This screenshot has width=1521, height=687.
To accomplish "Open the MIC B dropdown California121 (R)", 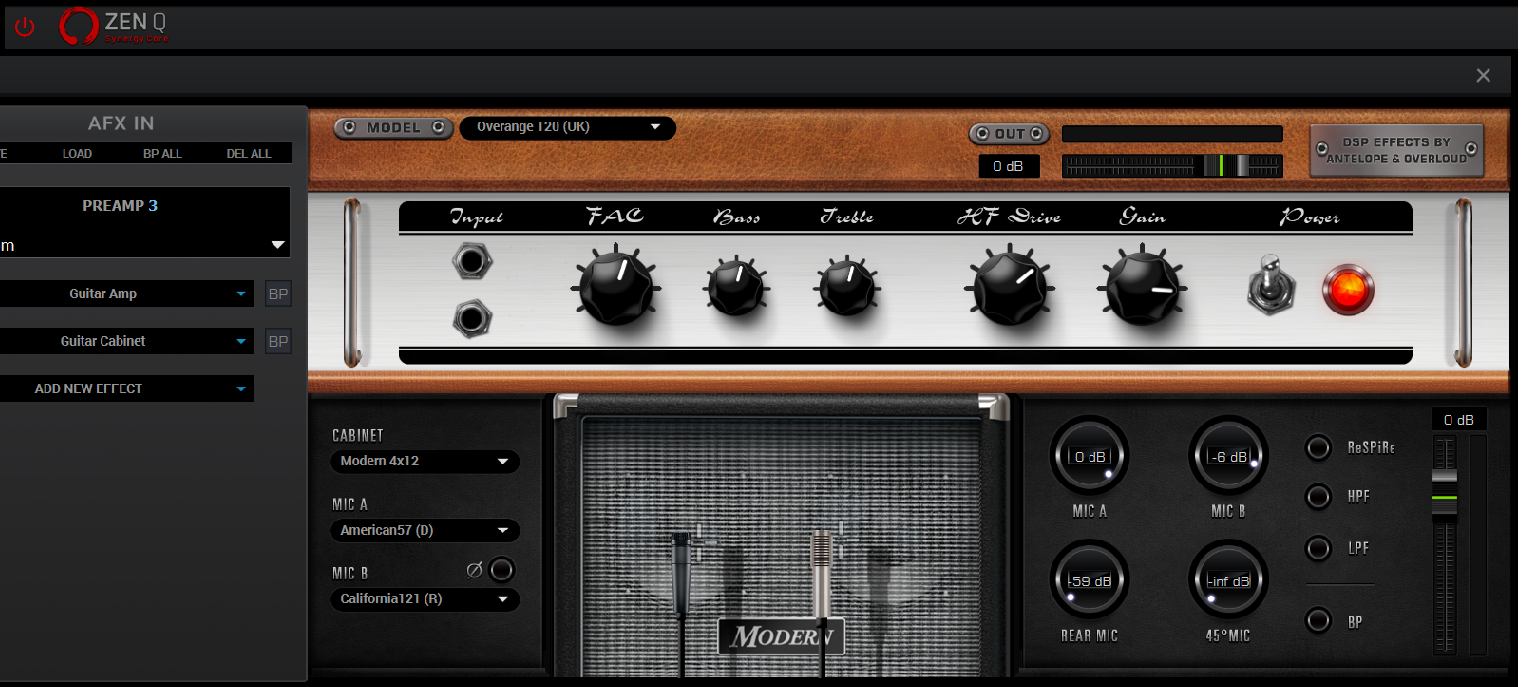I will tap(424, 599).
